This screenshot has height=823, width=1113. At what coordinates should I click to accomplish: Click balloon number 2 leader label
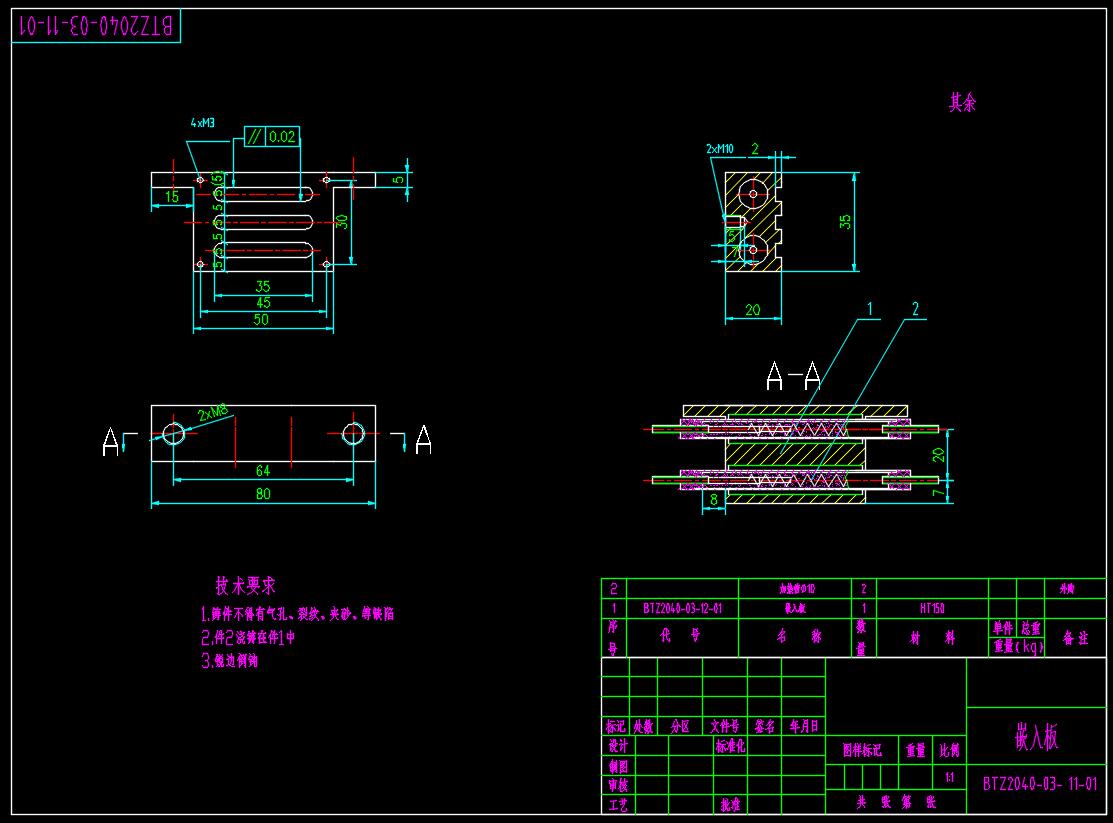click(914, 310)
